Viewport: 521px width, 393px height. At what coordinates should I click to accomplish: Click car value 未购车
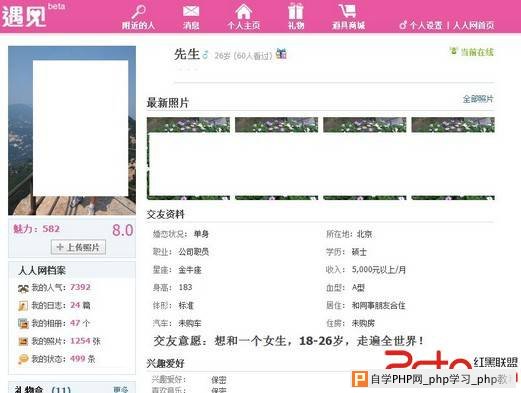pyautogui.click(x=190, y=323)
